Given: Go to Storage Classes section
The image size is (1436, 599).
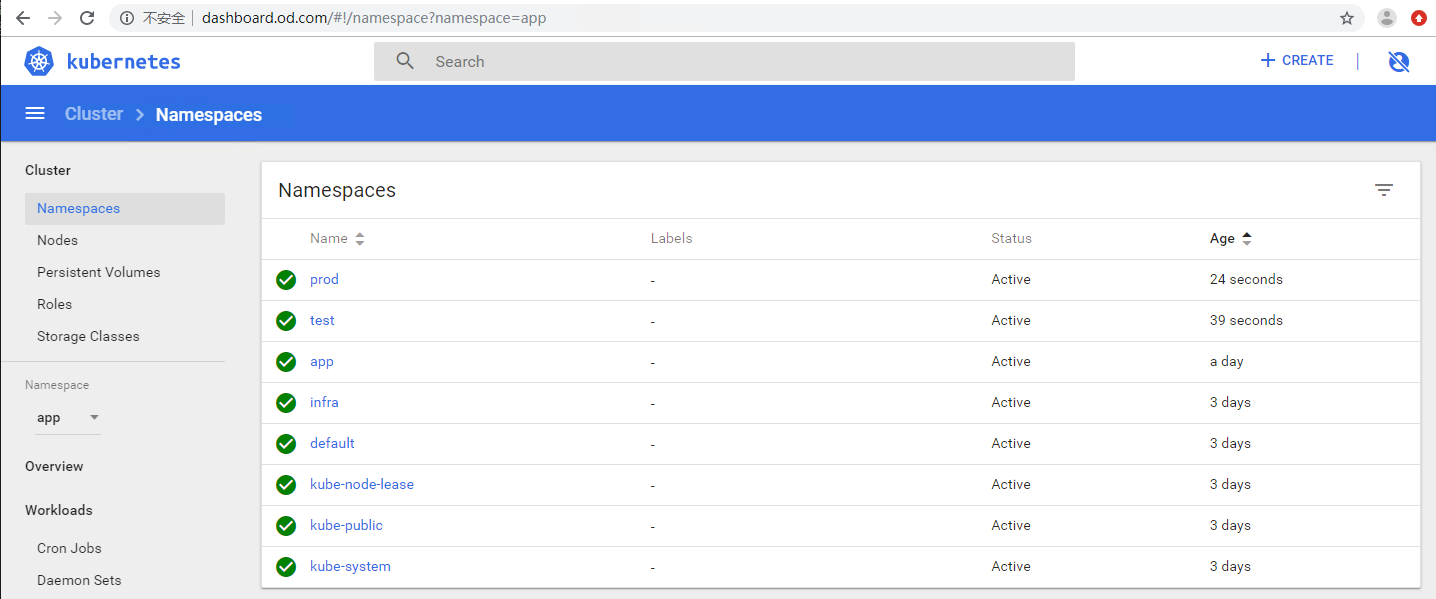Looking at the screenshot, I should (x=88, y=336).
